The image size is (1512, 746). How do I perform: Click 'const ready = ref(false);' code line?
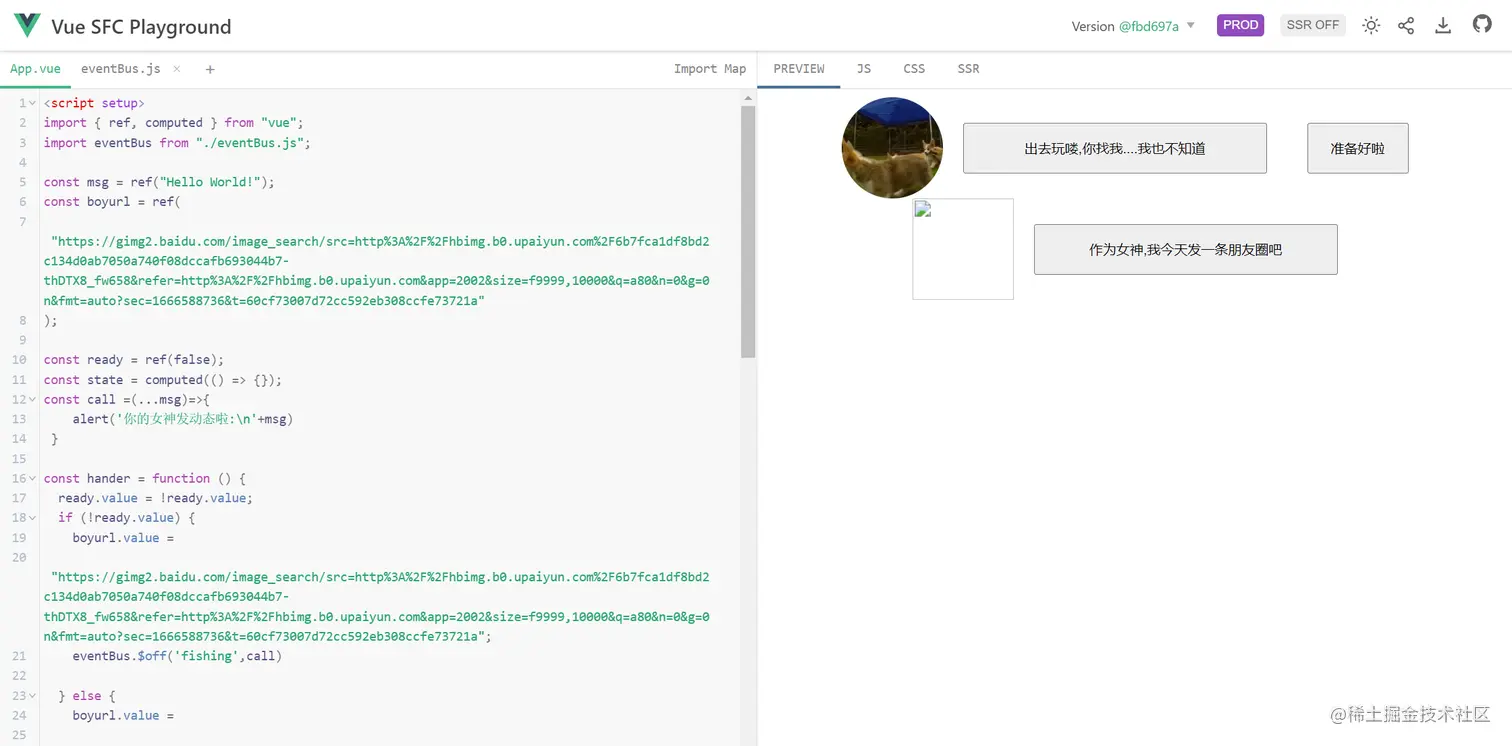[134, 360]
